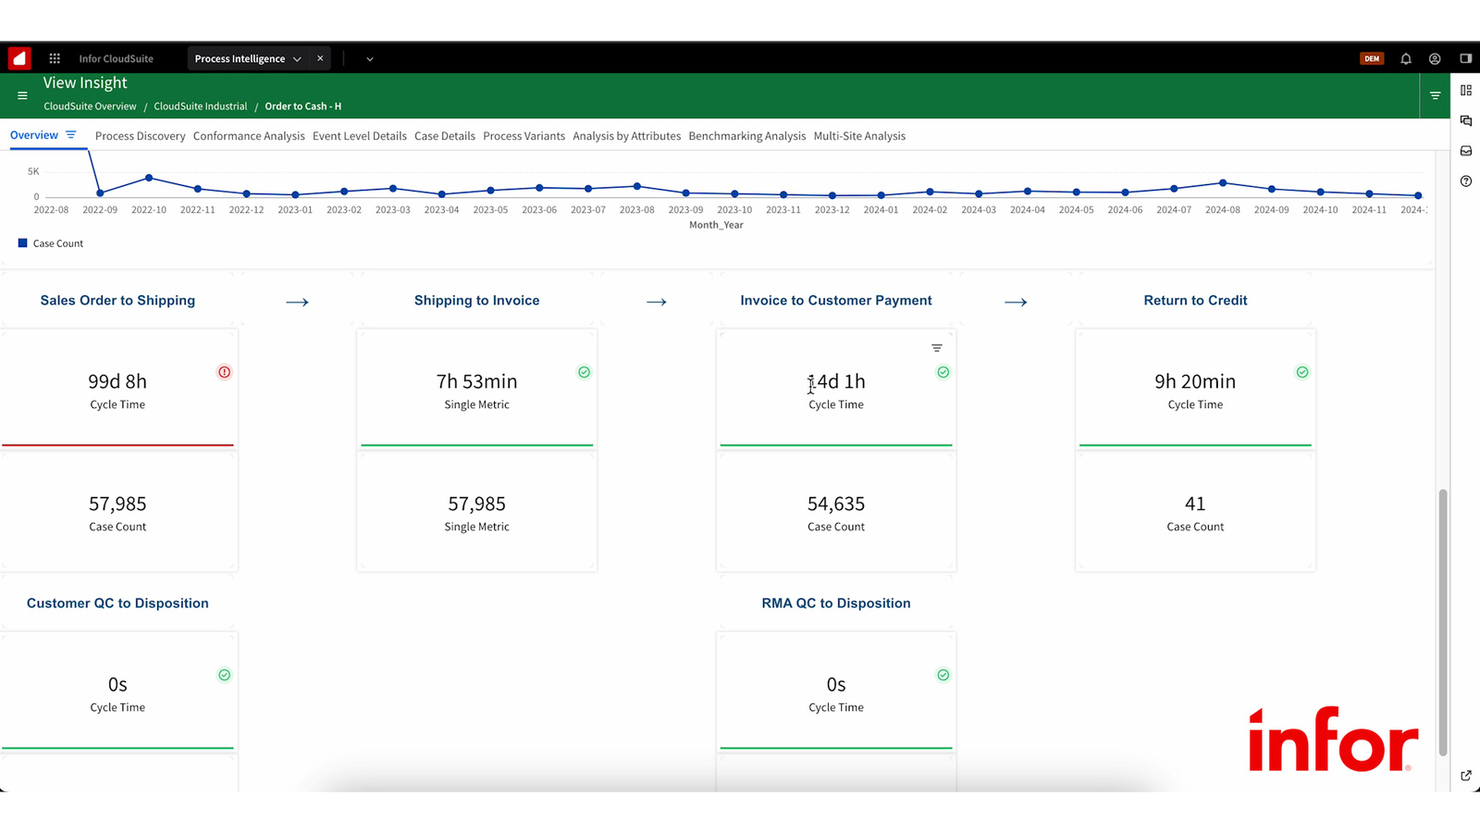Open the user account icon
The height and width of the screenshot is (833, 1480).
click(x=1435, y=58)
